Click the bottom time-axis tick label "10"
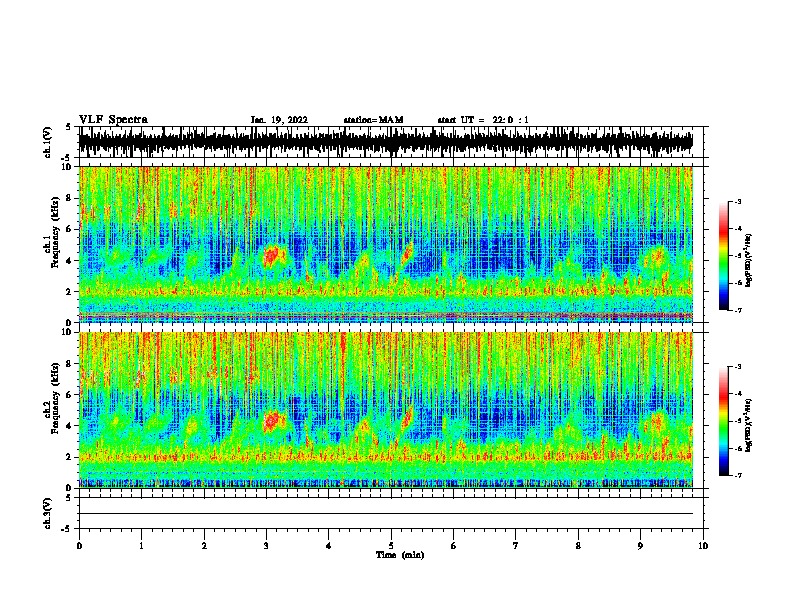Image resolution: width=792 pixels, height=612 pixels. click(703, 546)
